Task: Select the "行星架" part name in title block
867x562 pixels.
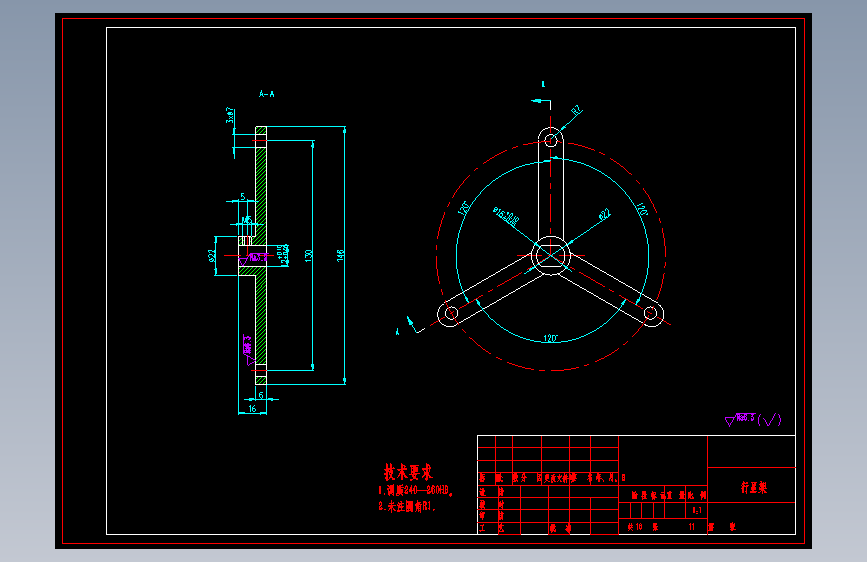Action: (754, 487)
